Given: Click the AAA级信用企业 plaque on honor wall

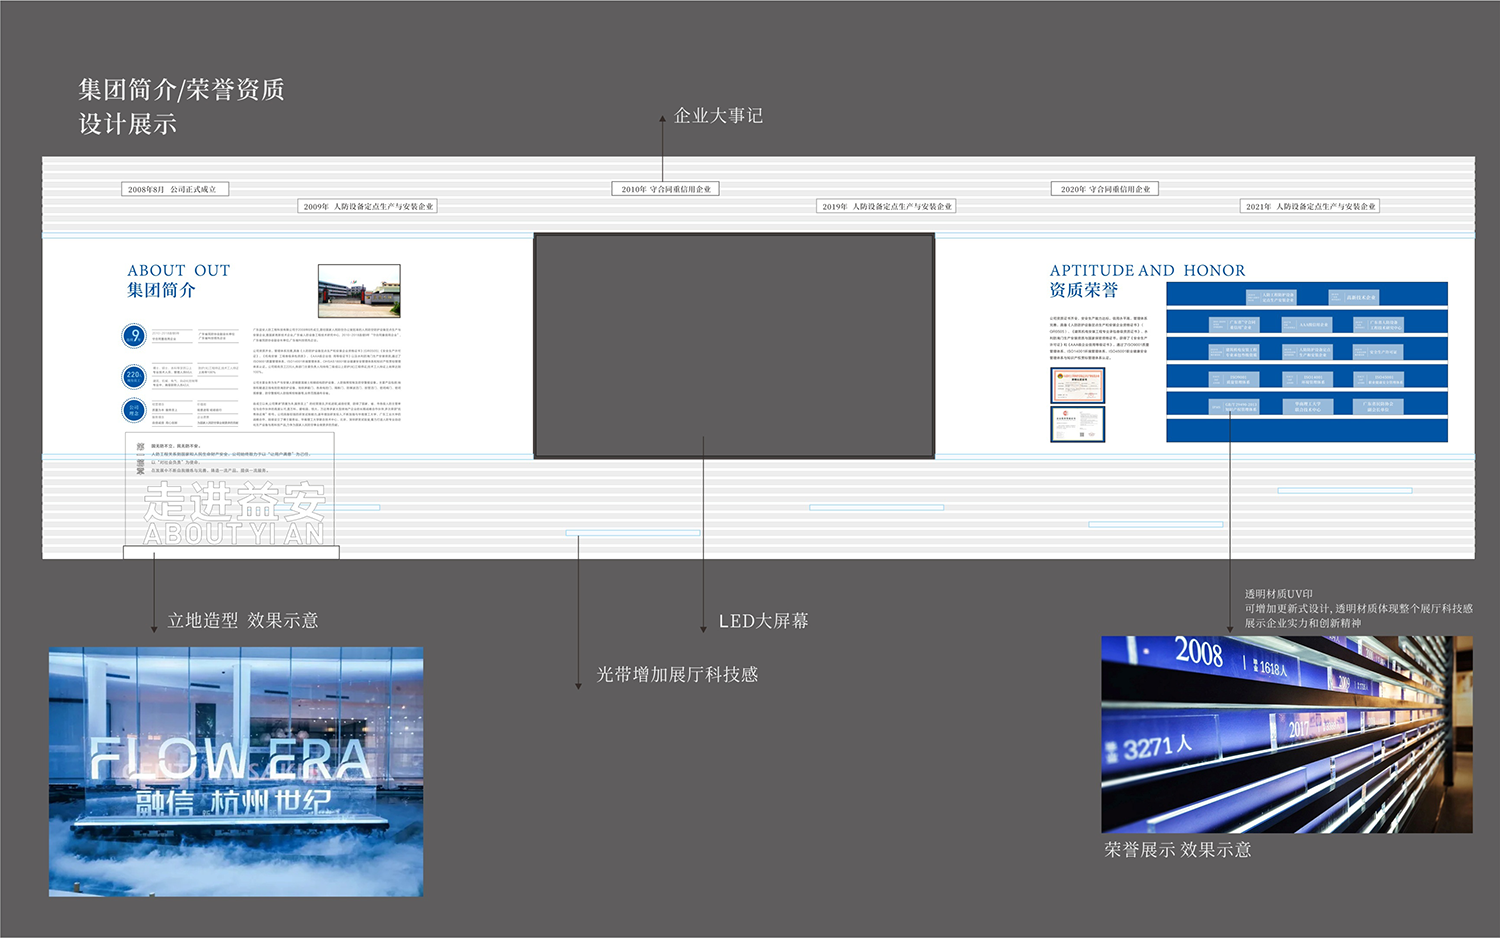Looking at the screenshot, I should click(1307, 325).
